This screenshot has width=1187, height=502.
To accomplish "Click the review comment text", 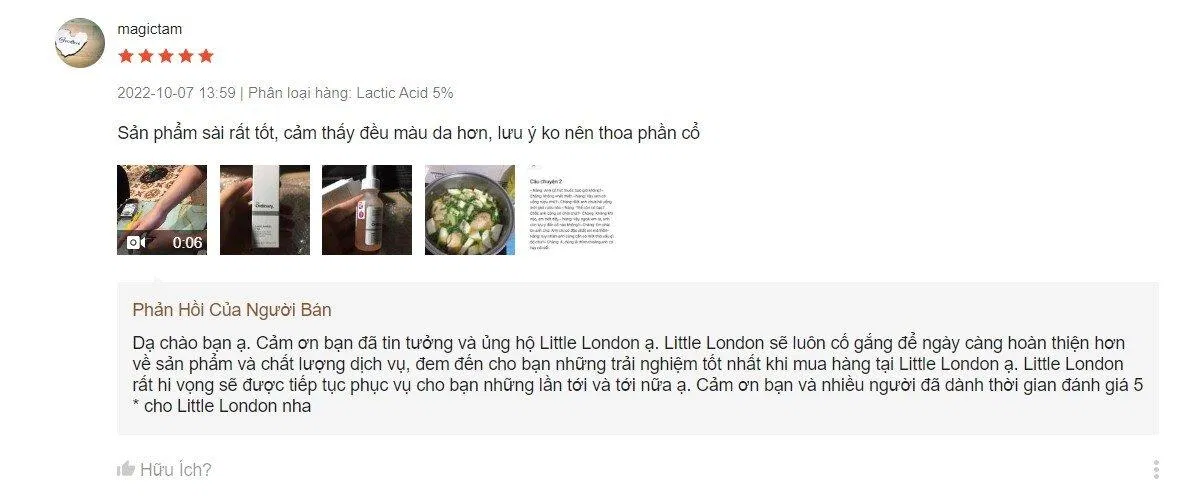I will [x=409, y=134].
